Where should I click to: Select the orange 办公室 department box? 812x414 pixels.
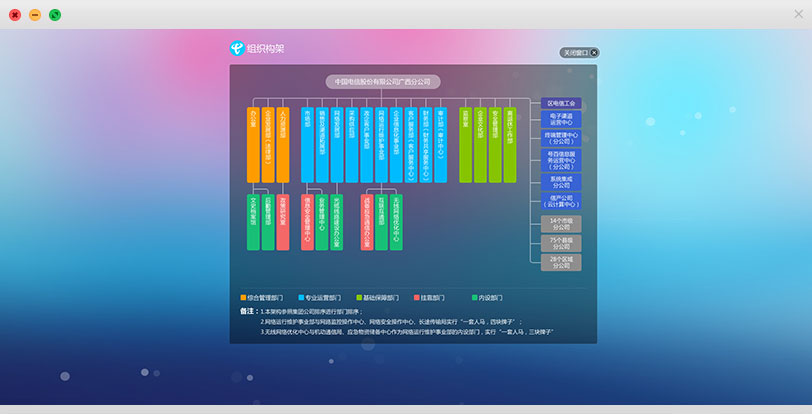(253, 145)
